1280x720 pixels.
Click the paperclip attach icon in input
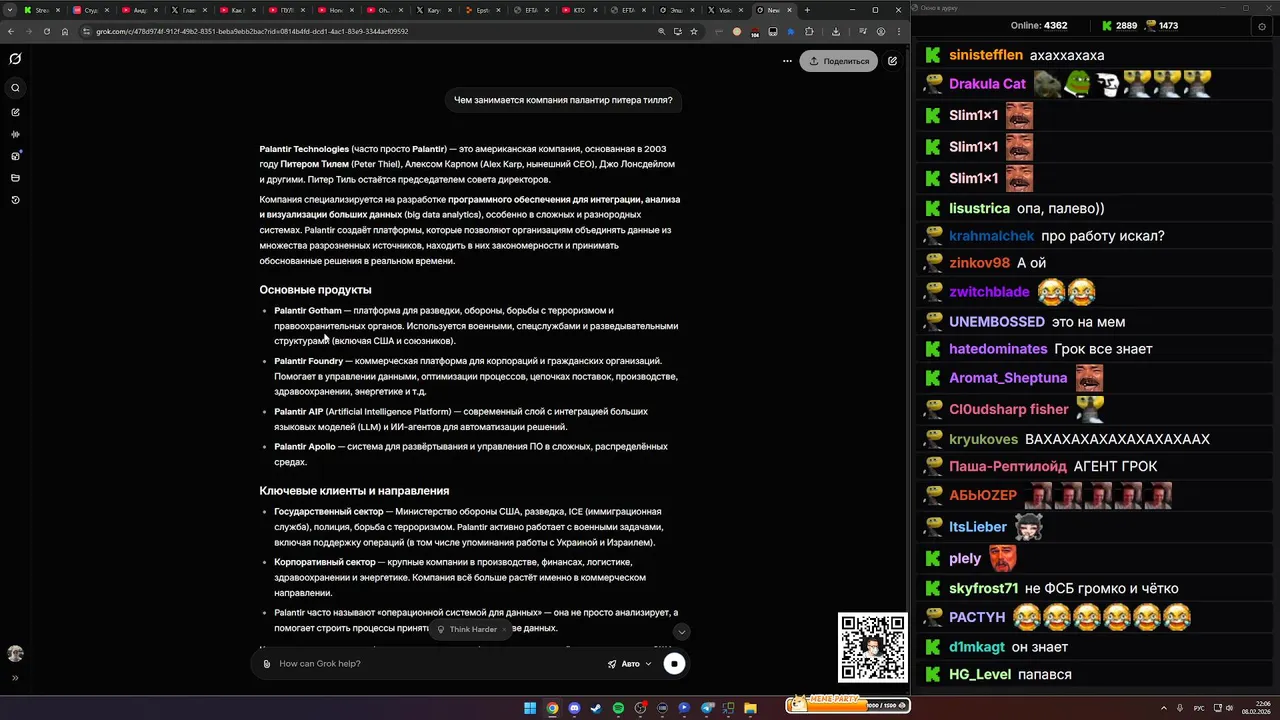coord(266,664)
